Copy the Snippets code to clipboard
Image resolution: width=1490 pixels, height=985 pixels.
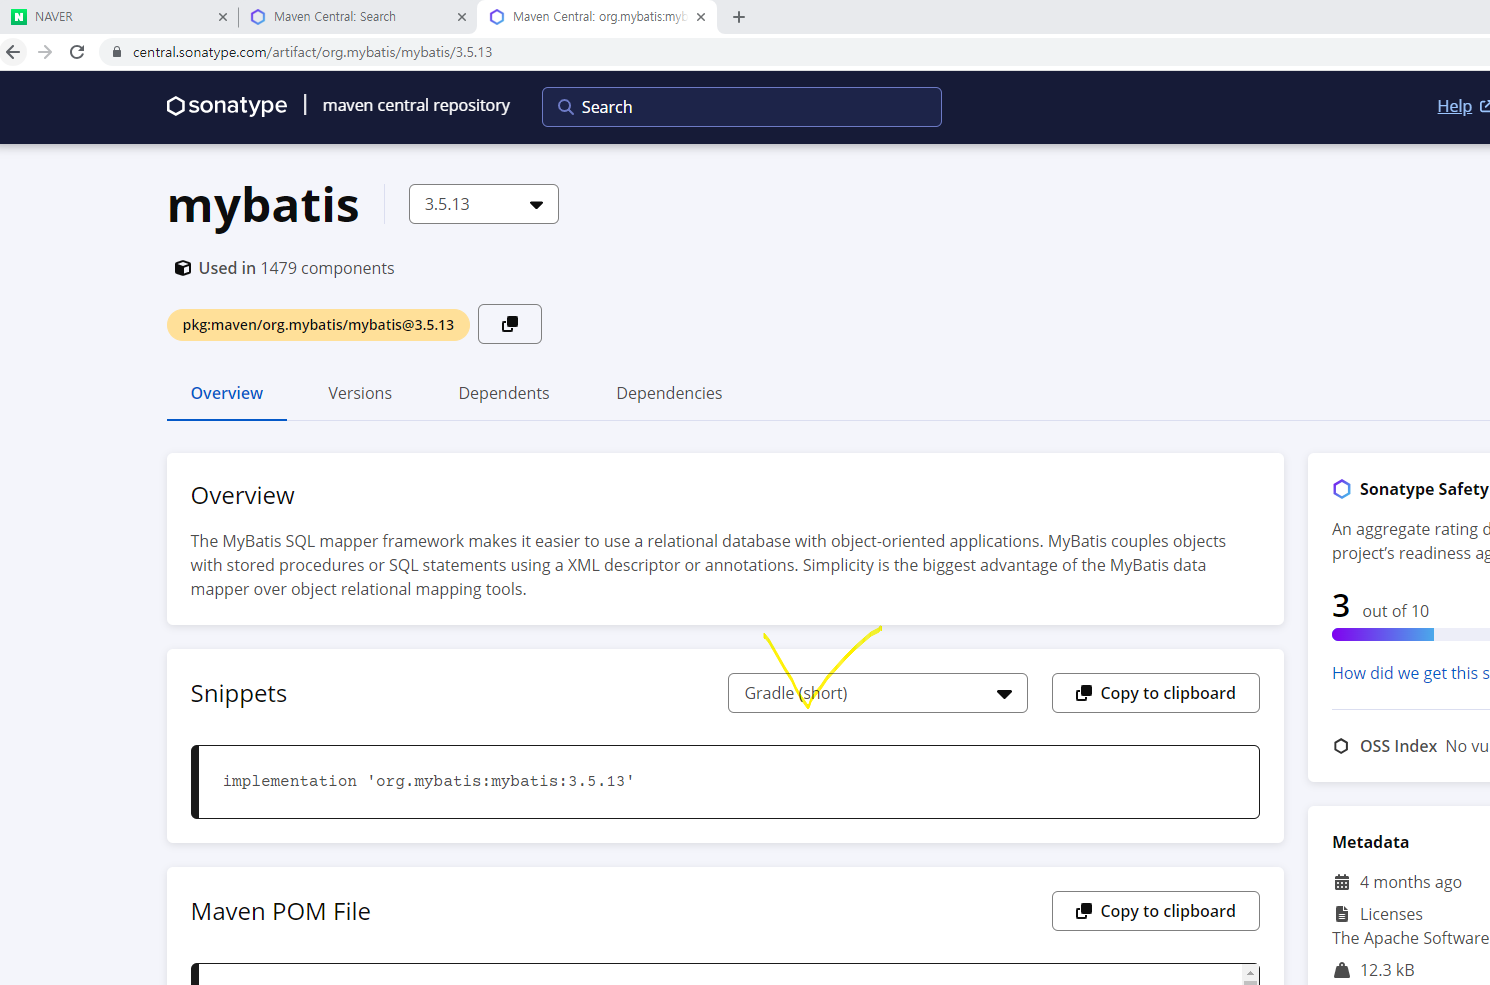click(1156, 693)
